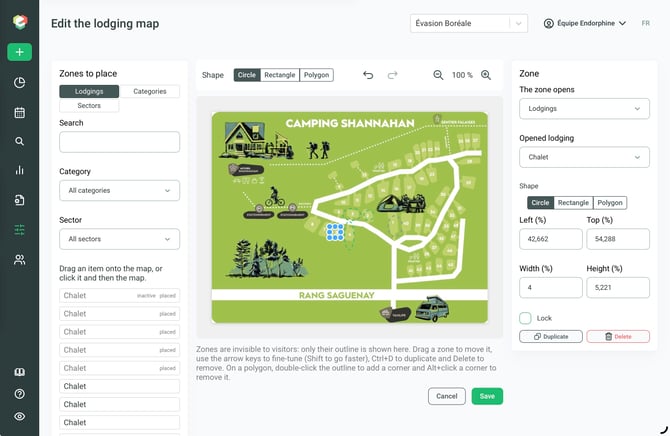Click the user account avatar icon
670x436 pixels.
(549, 24)
